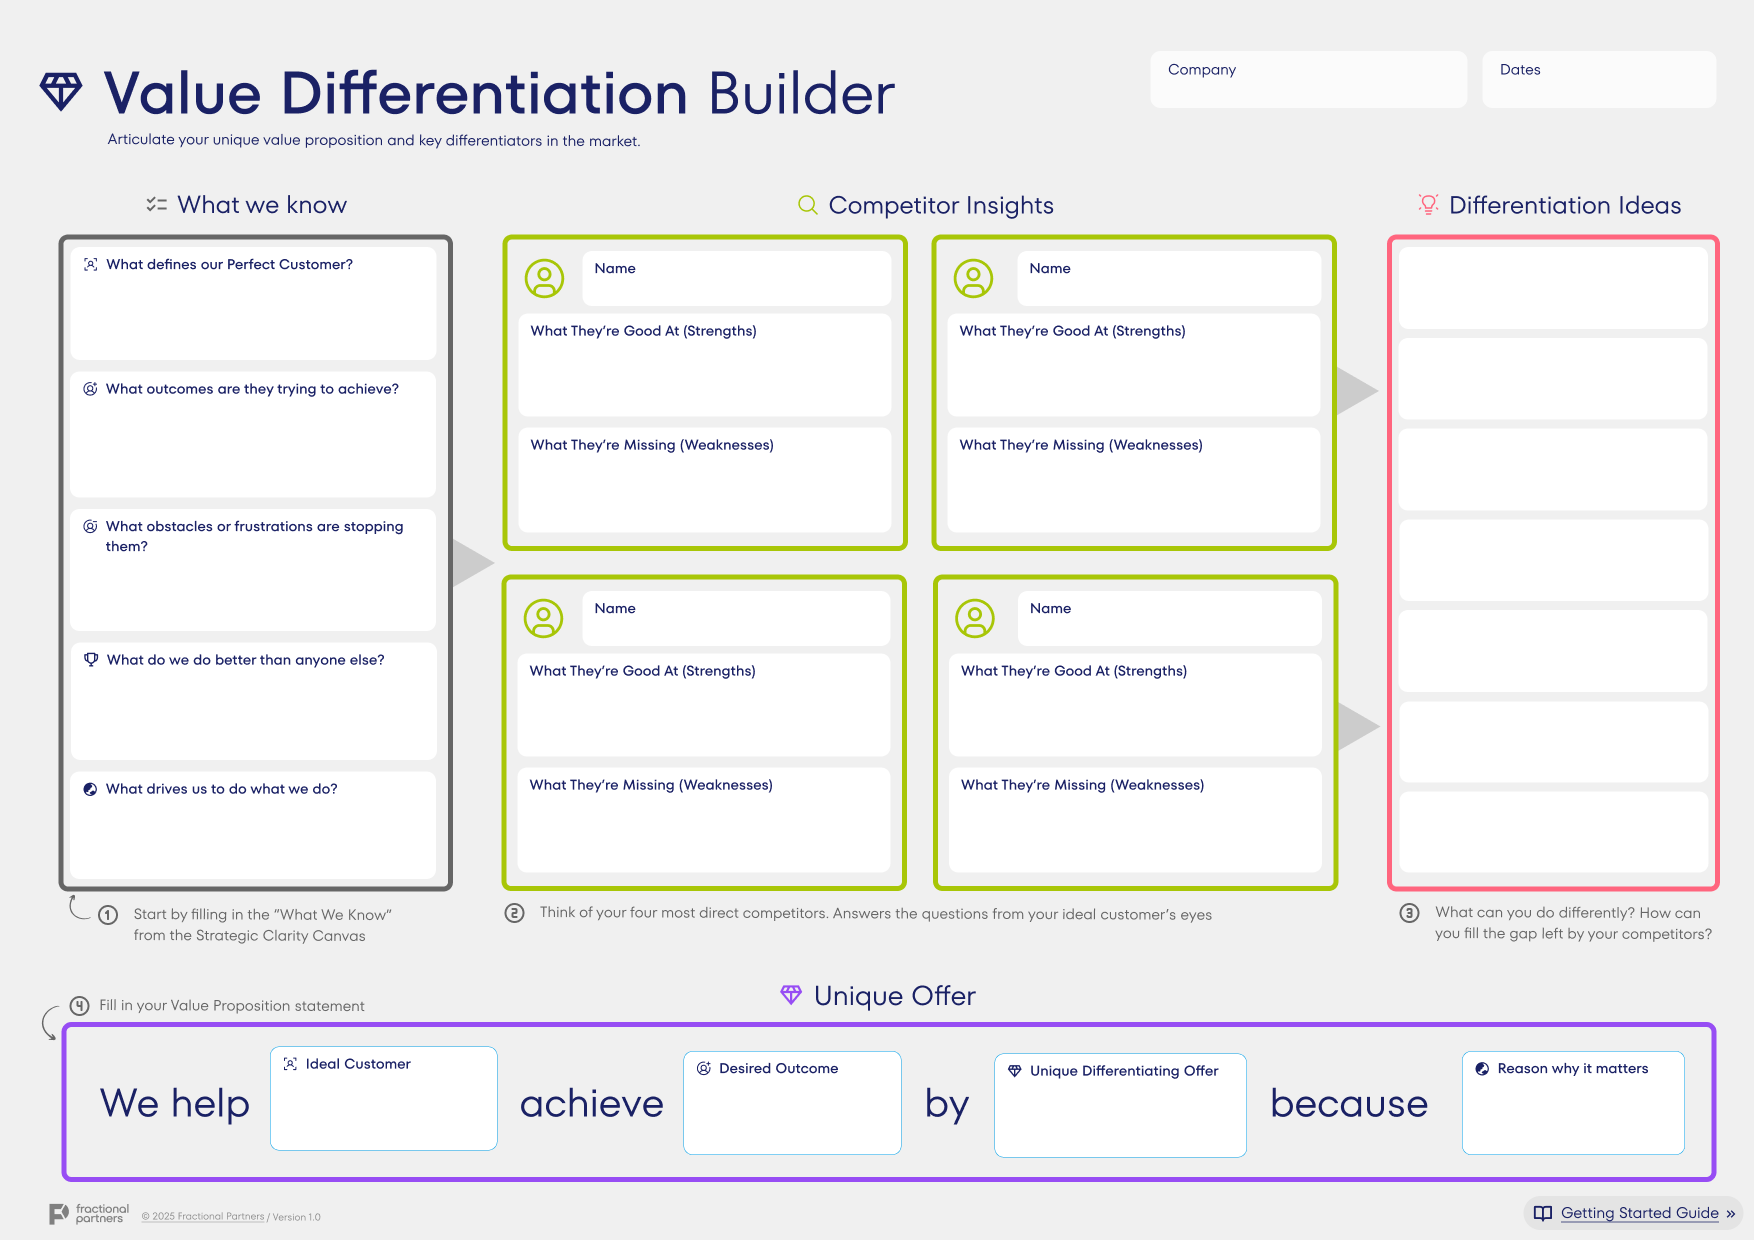
Task: Click the What outcomes are they trying to achieve box
Action: (254, 435)
